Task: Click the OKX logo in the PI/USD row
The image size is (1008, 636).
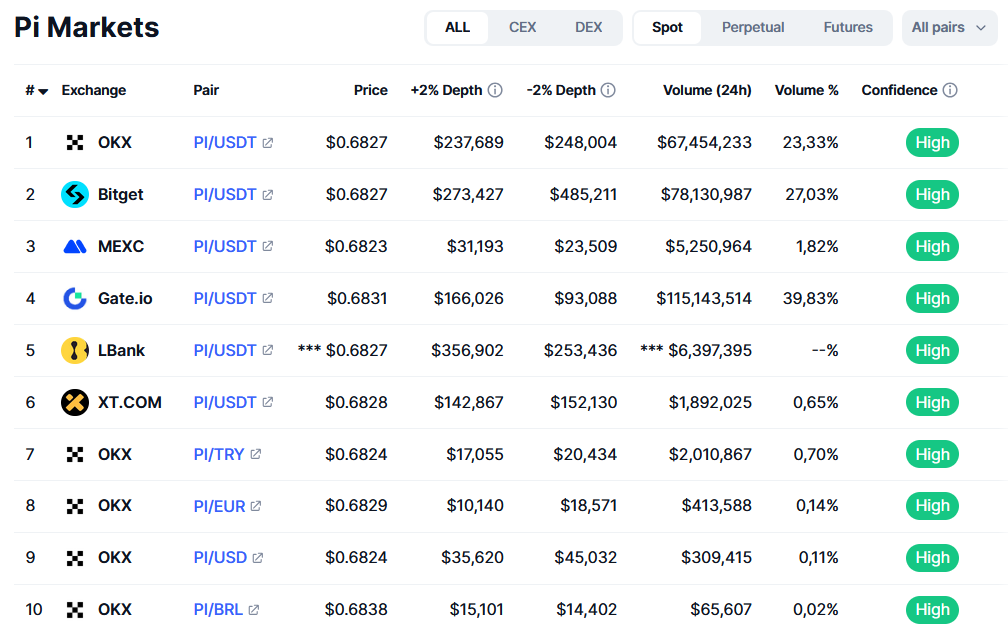Action: tap(75, 558)
